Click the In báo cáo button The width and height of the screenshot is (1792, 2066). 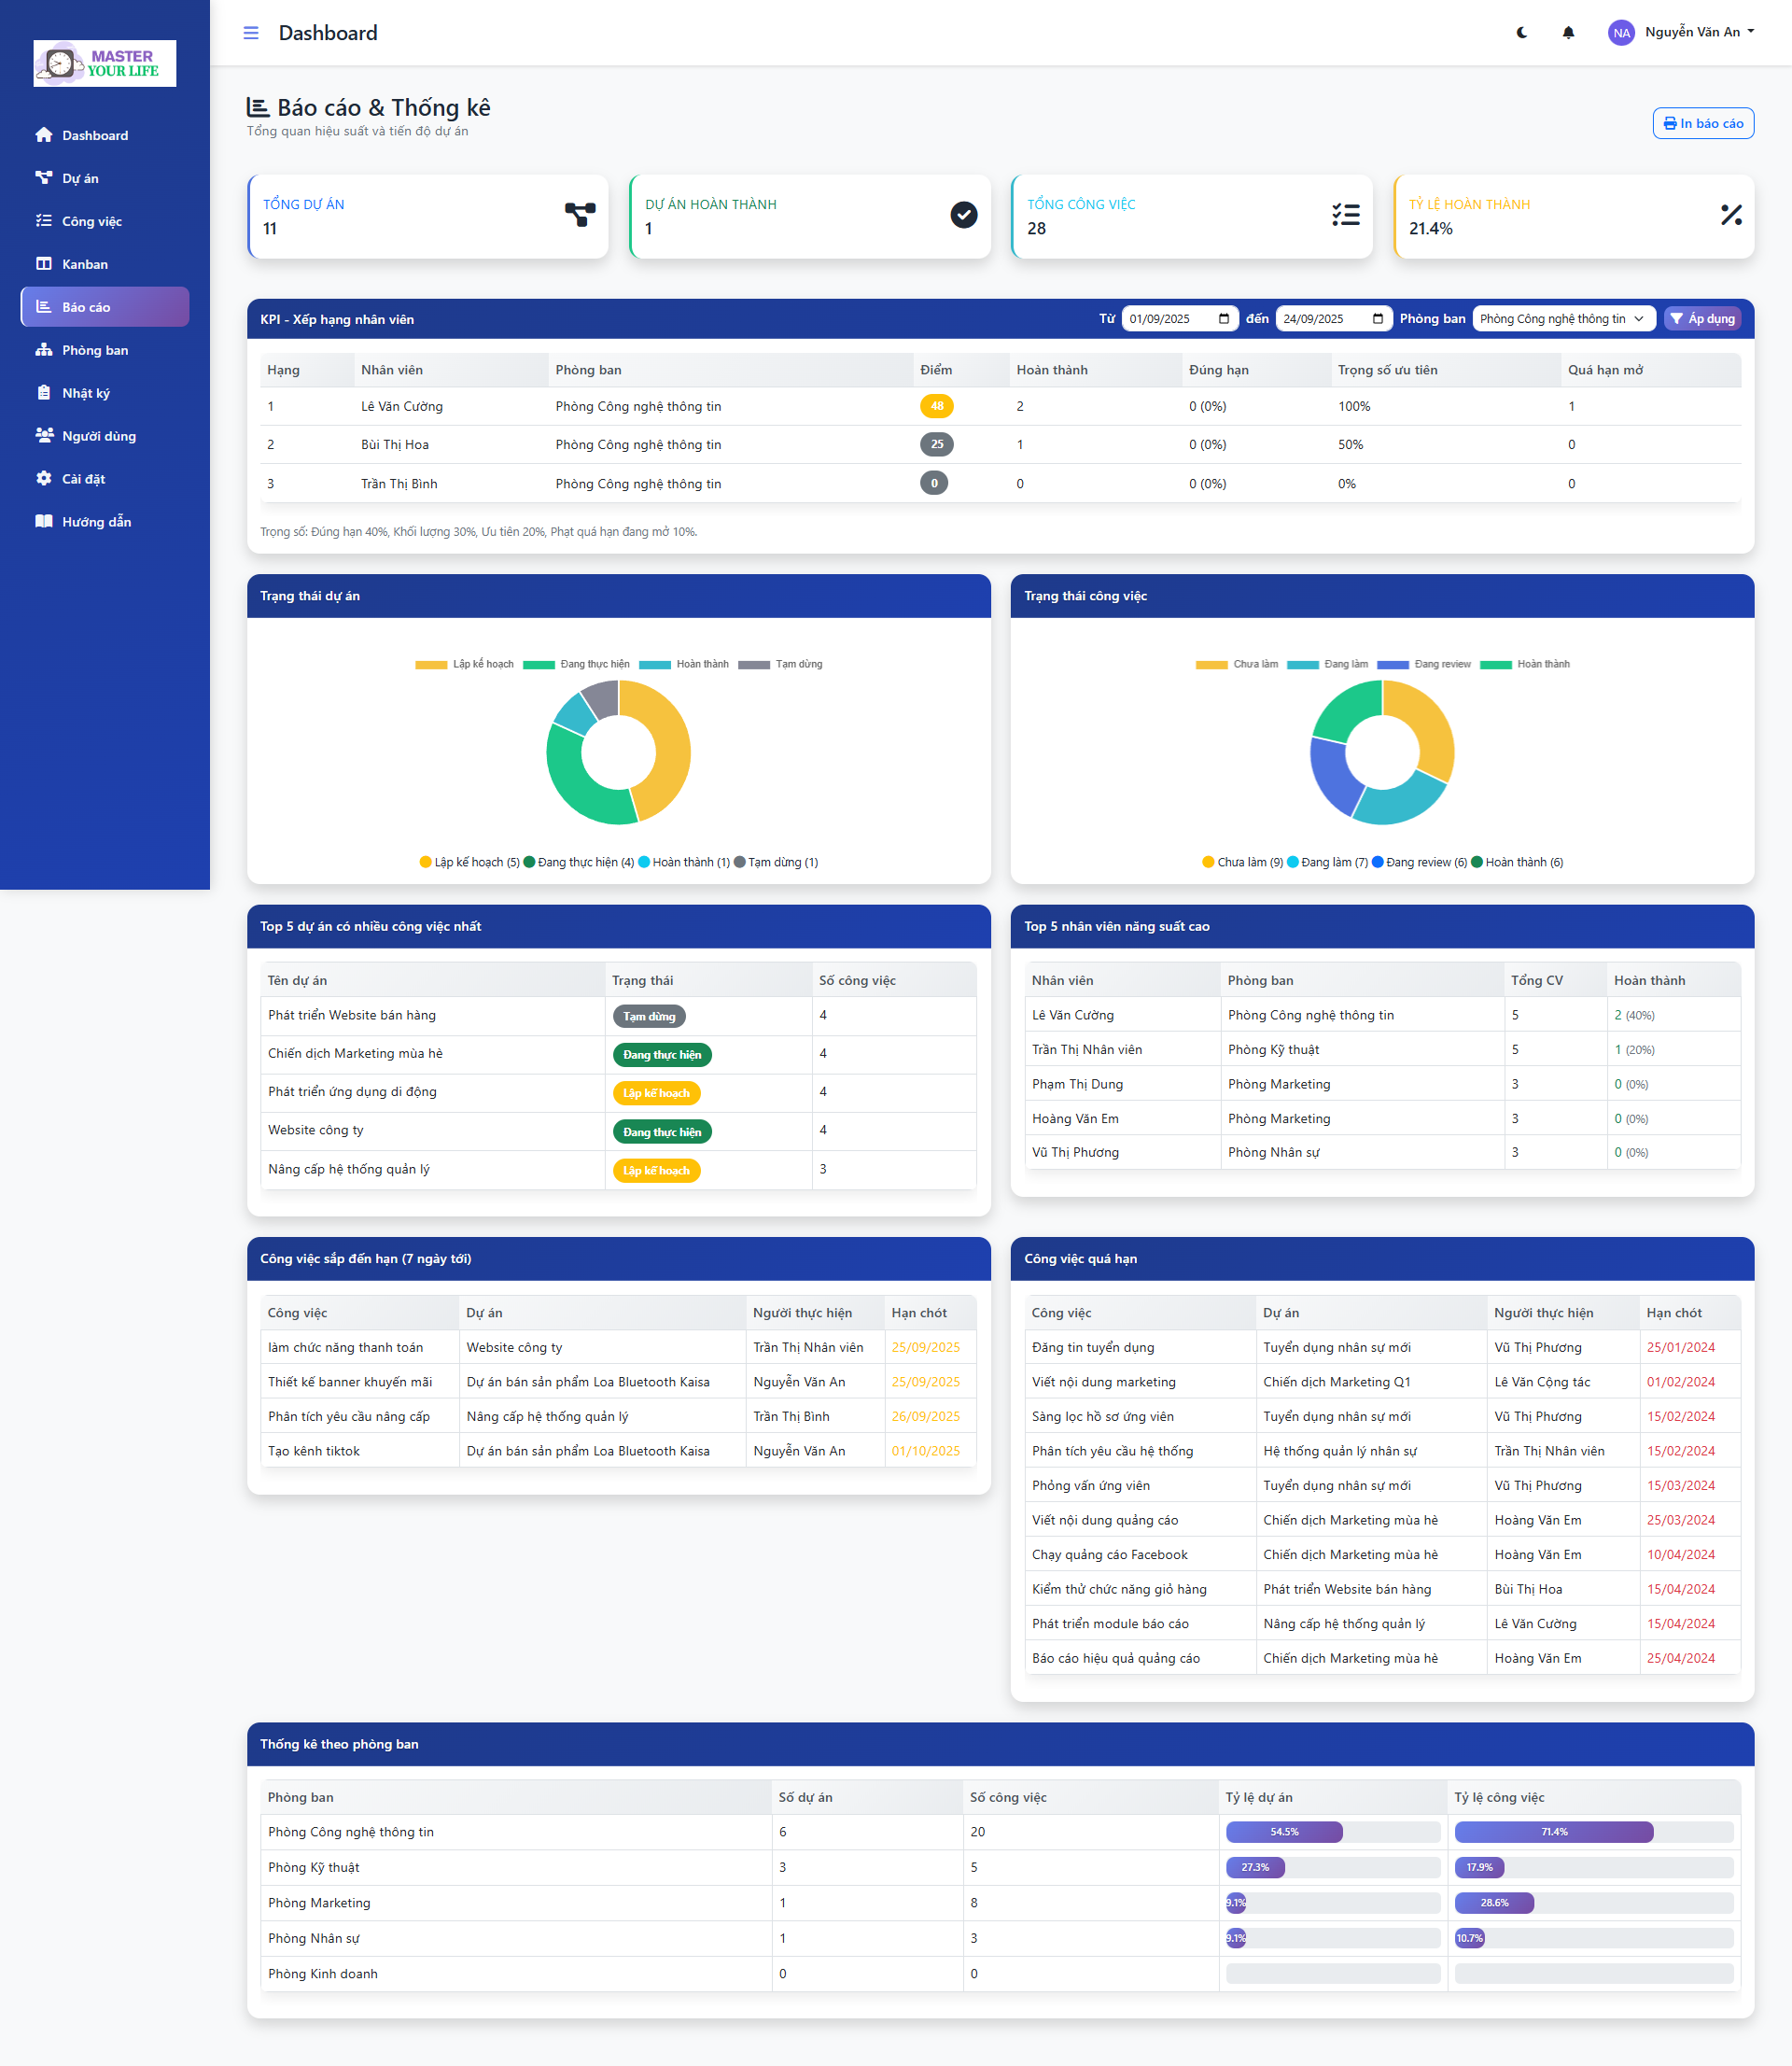point(1703,123)
